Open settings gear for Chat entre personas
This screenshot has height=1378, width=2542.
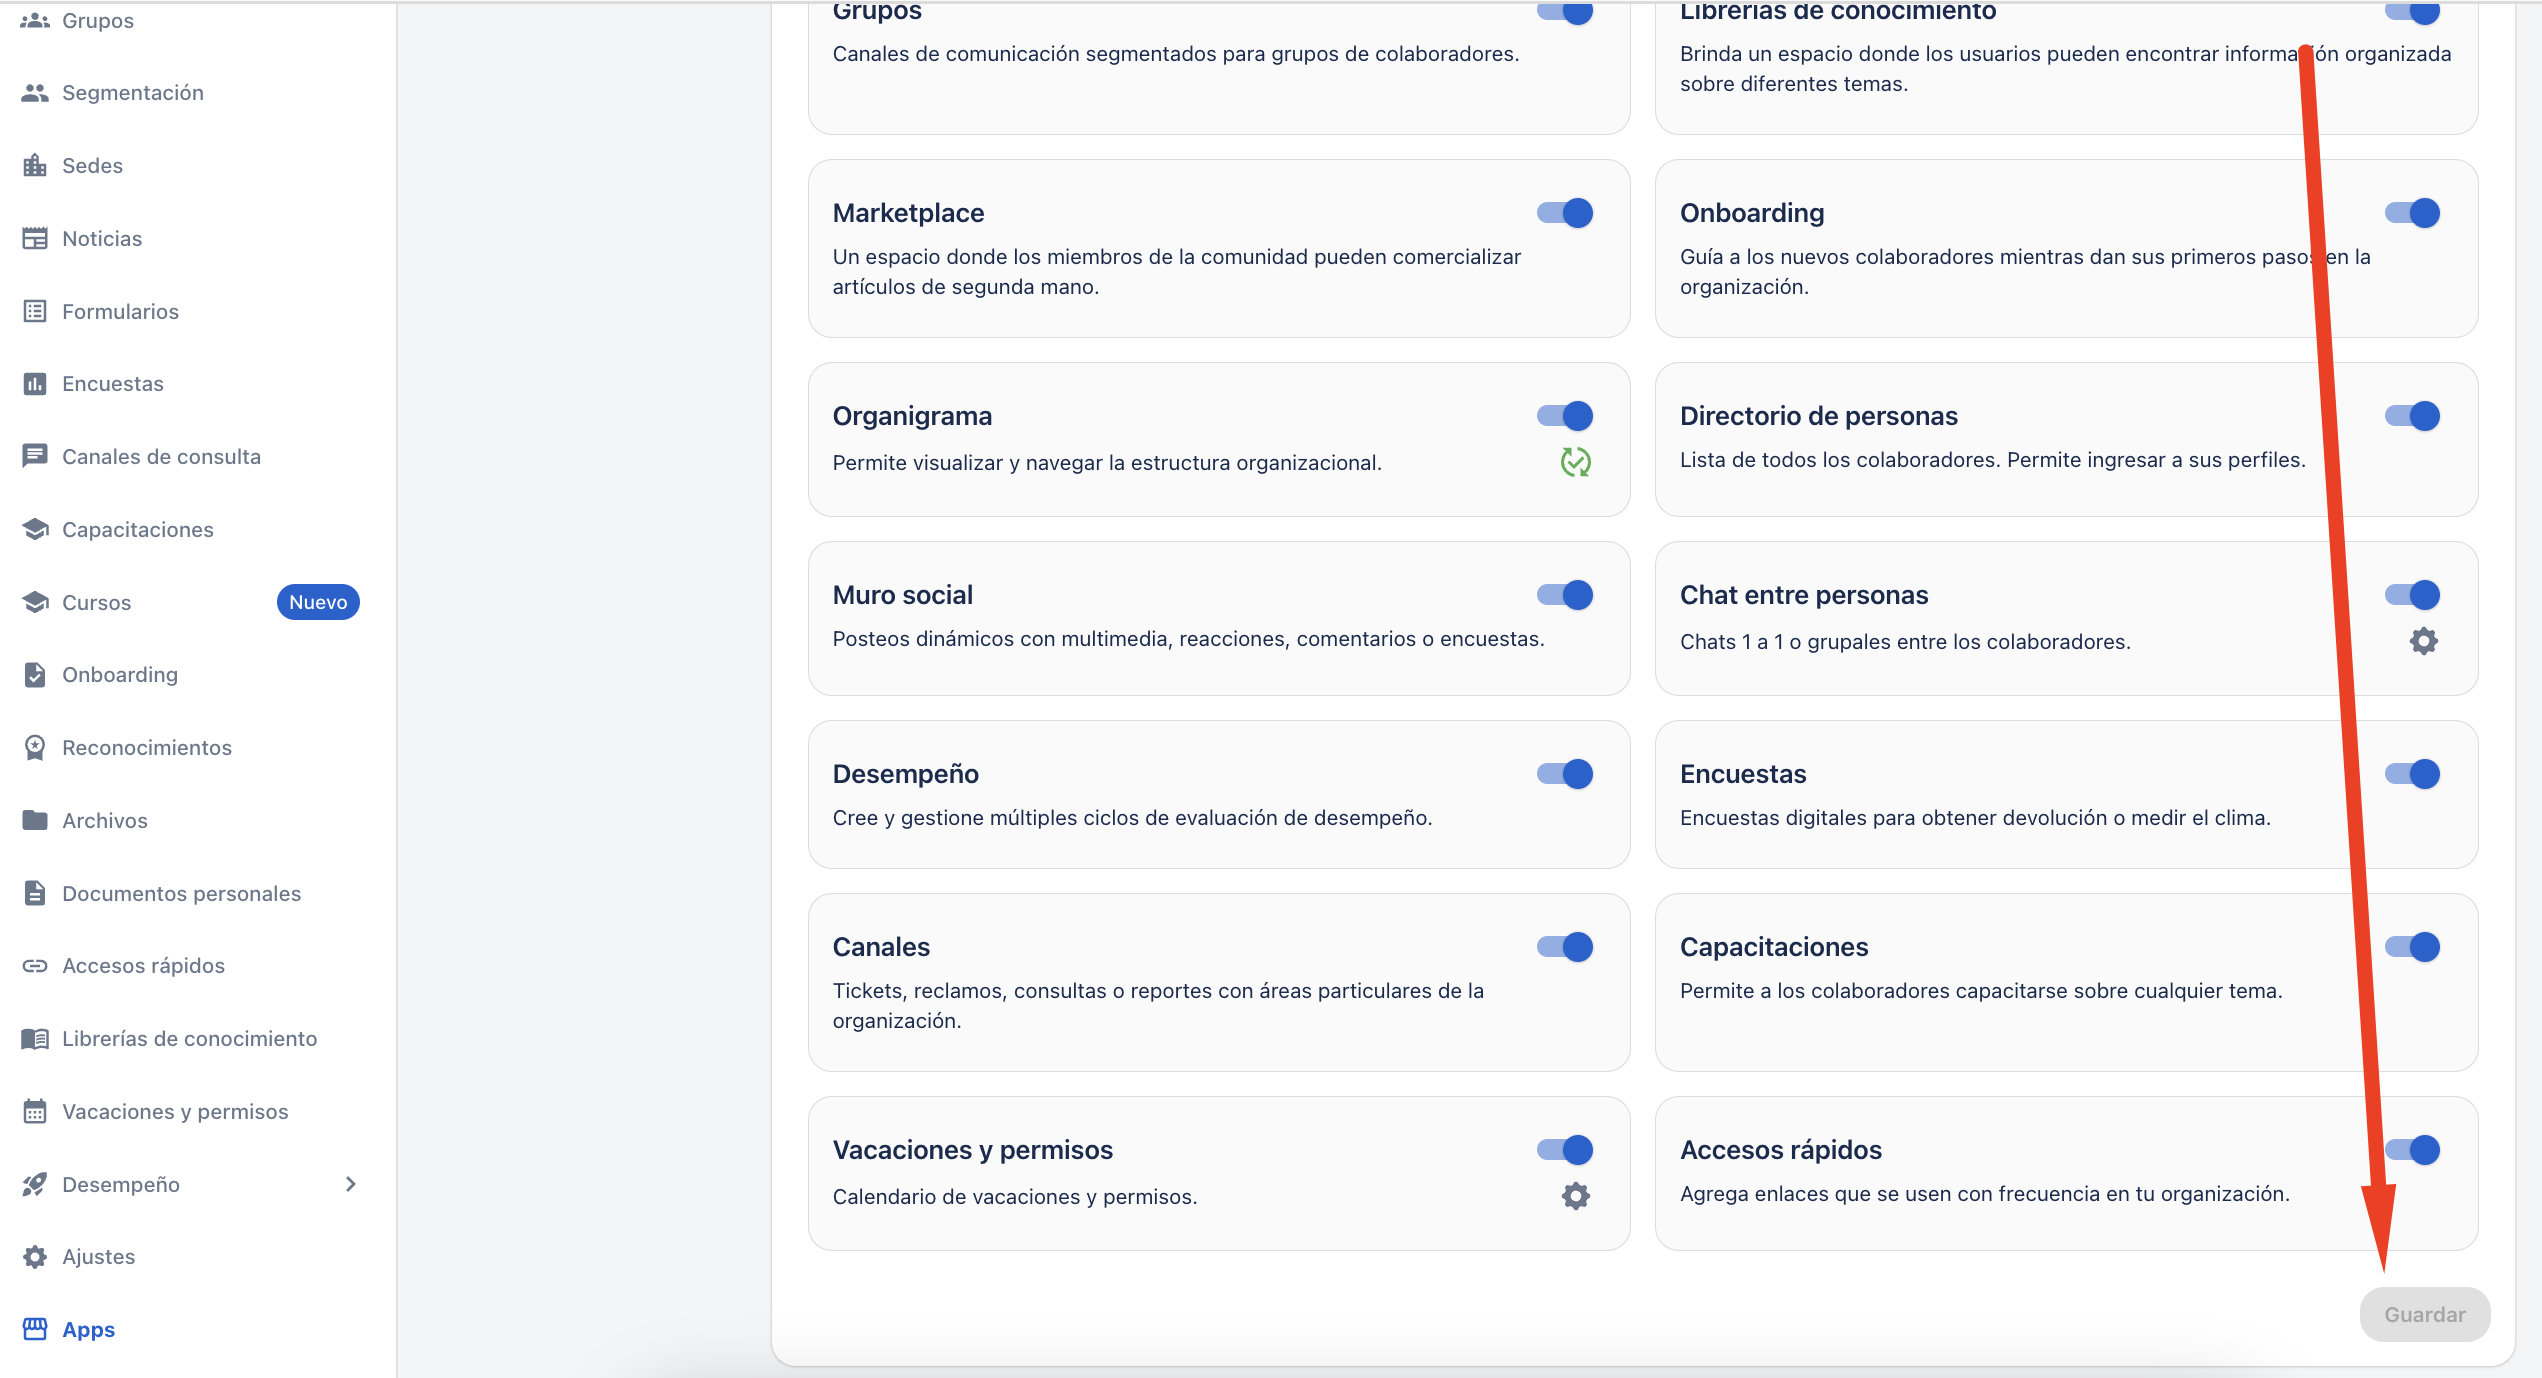2423,641
